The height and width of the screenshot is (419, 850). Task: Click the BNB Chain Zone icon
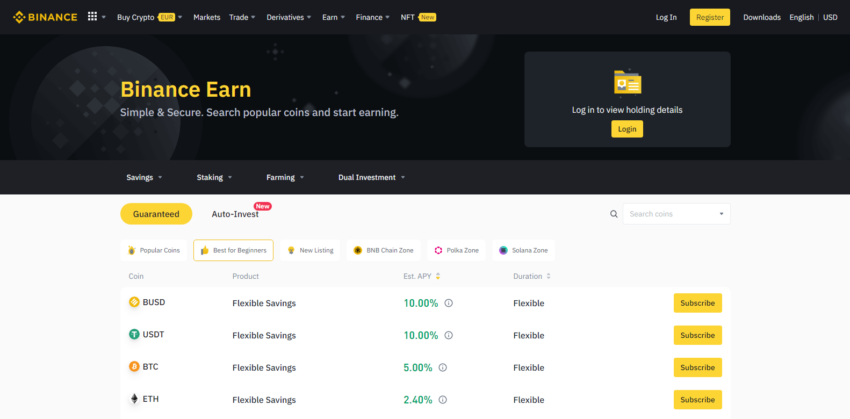[x=358, y=250]
